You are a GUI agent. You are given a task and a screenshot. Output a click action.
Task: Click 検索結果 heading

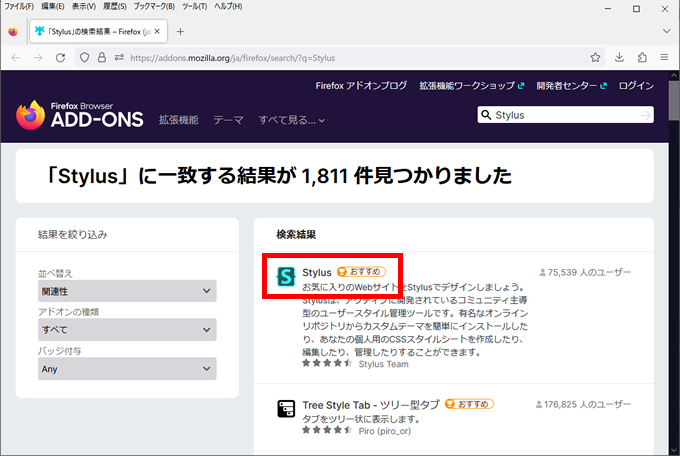pyautogui.click(x=296, y=235)
